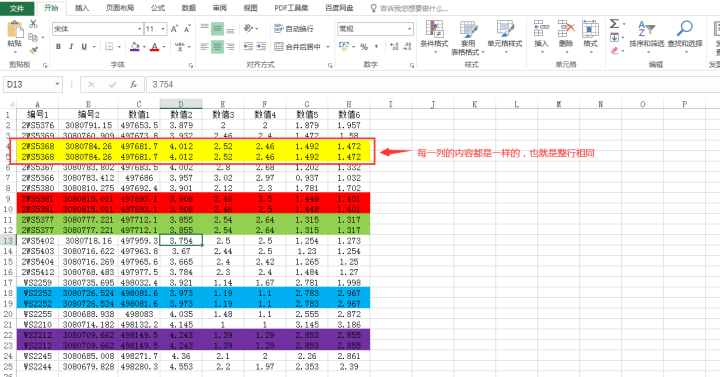Screen dimensions: 720x377
Task: Switch to the 页面布局 tab
Action: click(x=120, y=8)
